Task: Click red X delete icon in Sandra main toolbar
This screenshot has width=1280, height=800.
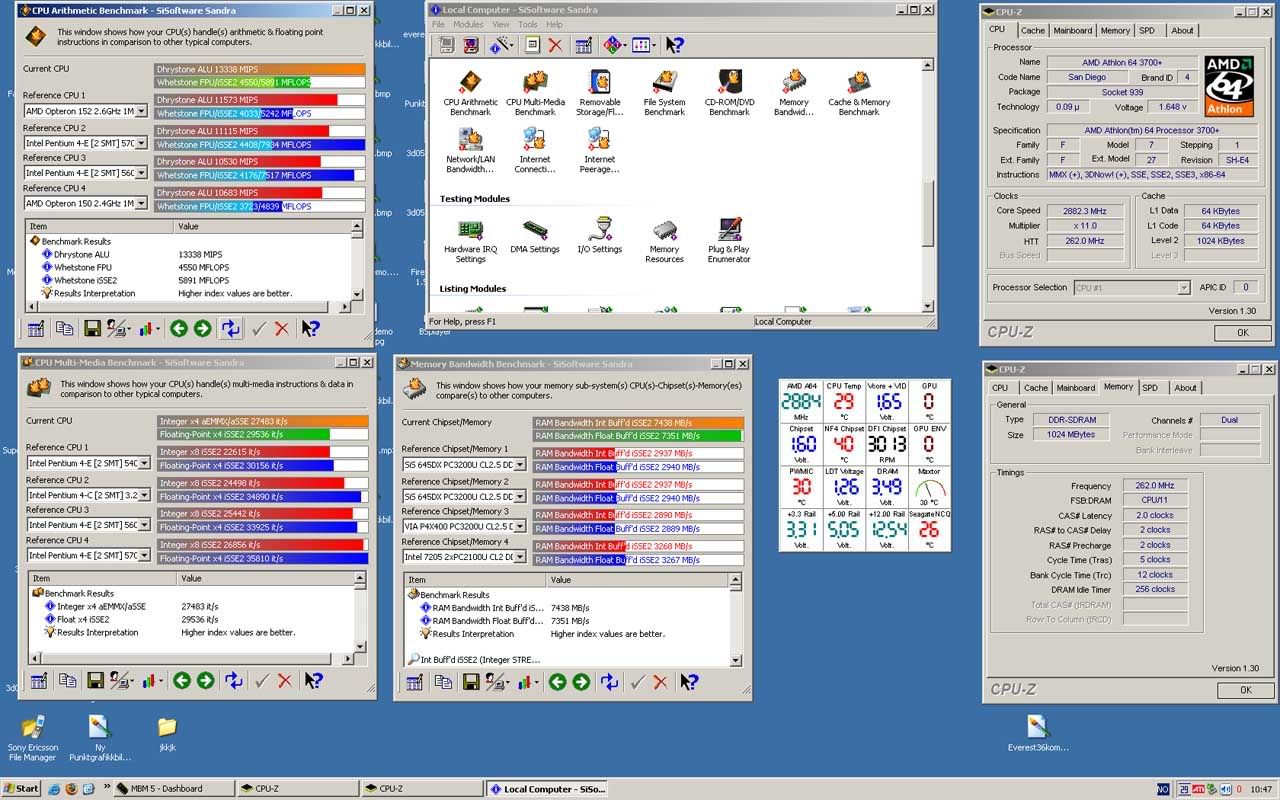Action: [x=555, y=45]
